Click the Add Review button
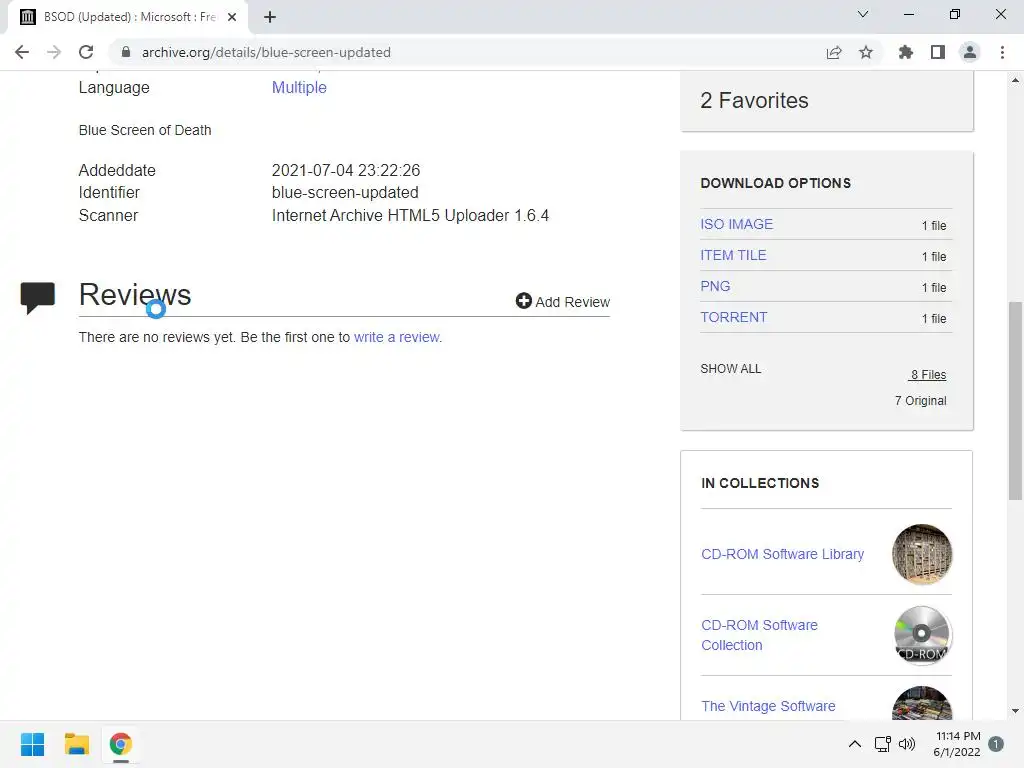This screenshot has width=1024, height=768. pyautogui.click(x=562, y=302)
